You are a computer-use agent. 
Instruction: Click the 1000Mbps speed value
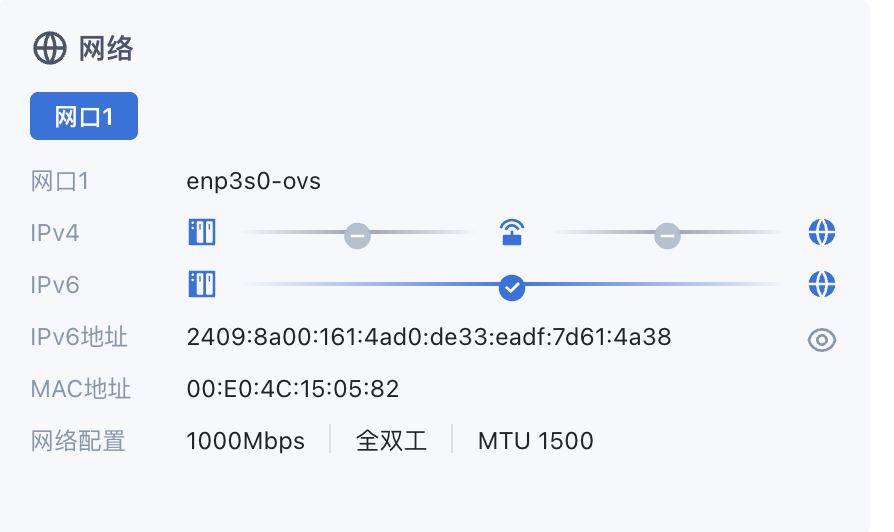point(246,441)
